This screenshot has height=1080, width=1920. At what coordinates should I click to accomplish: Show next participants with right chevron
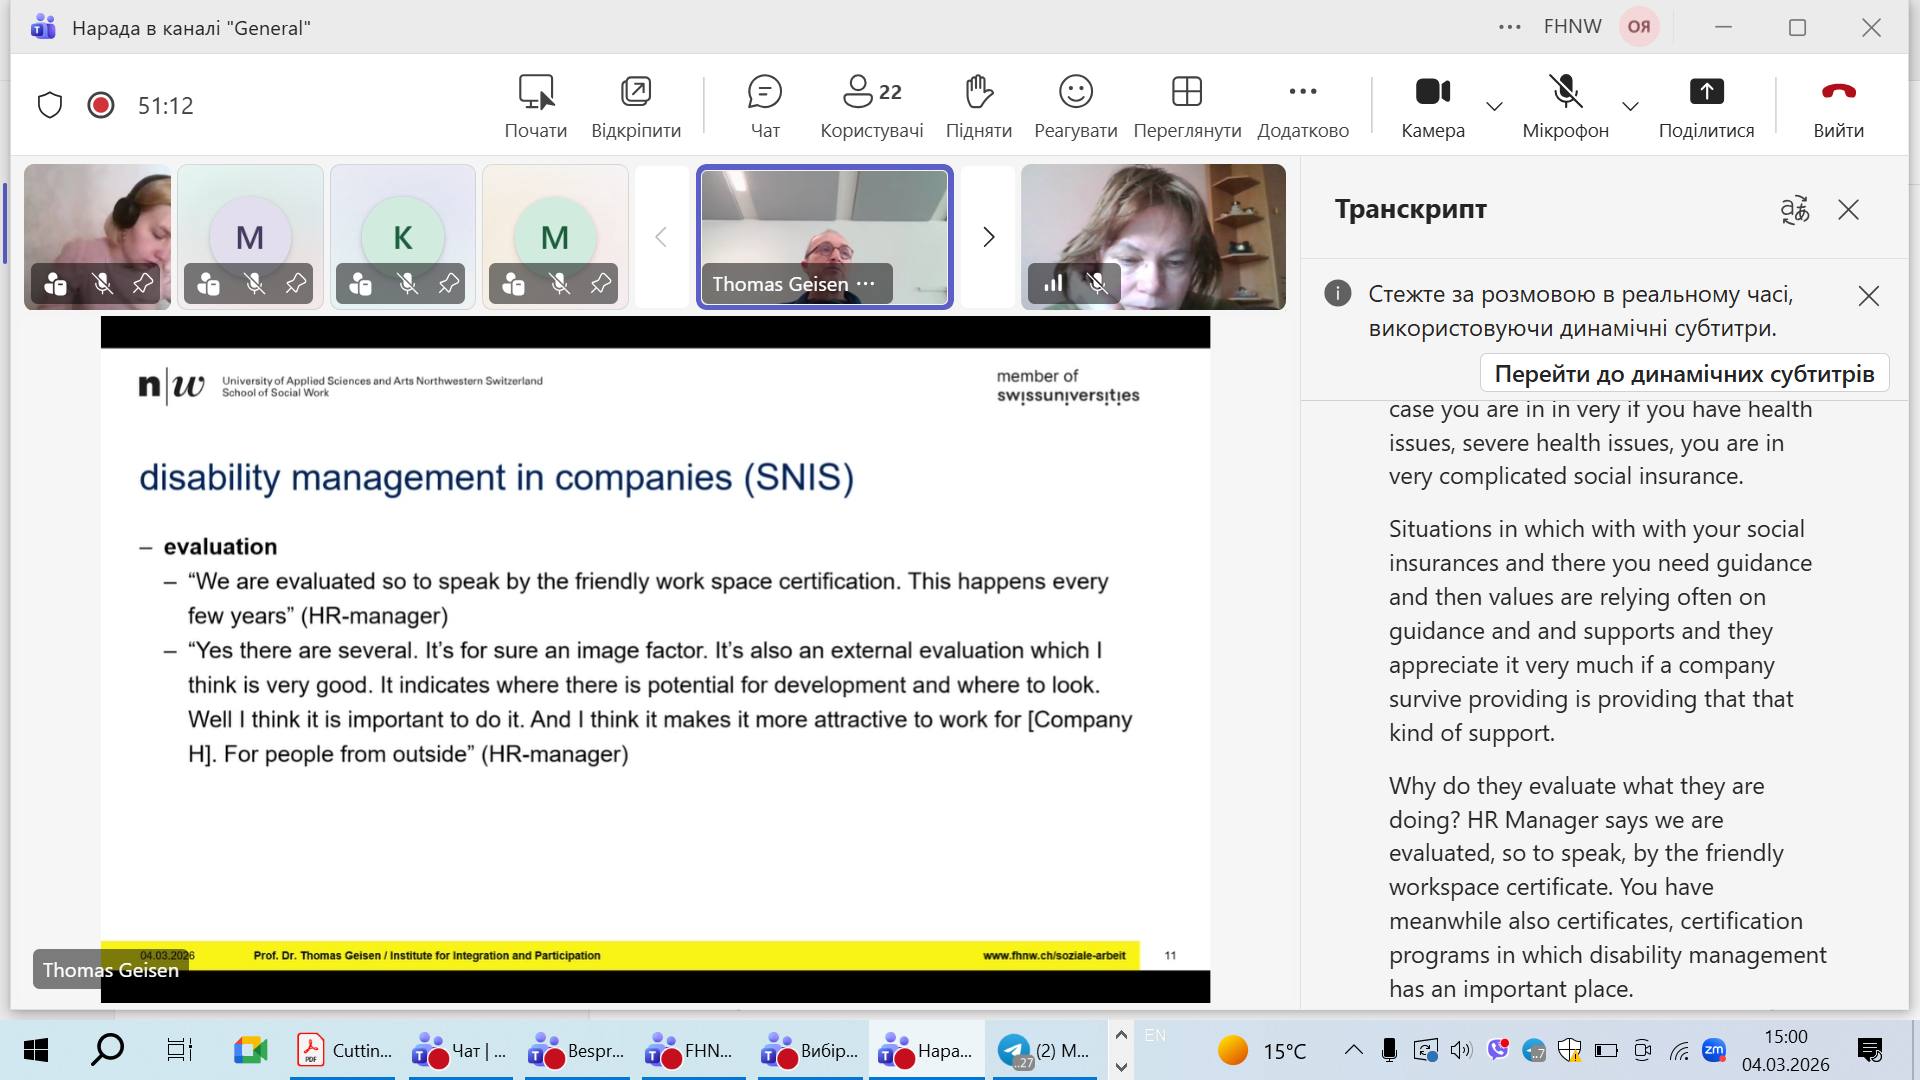point(988,237)
